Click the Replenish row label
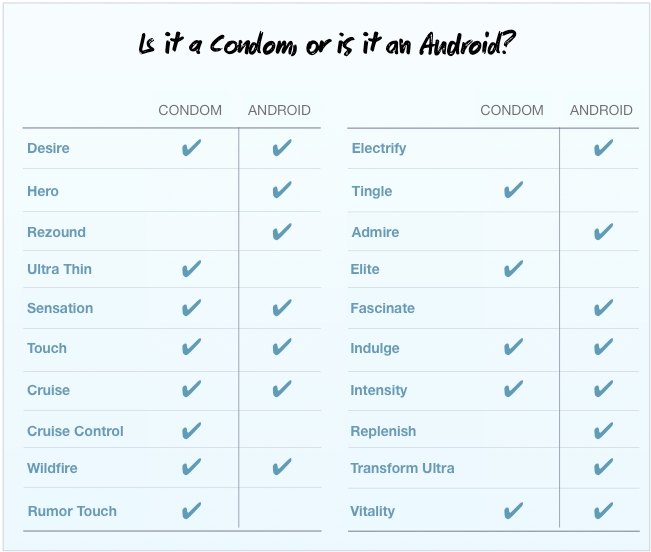This screenshot has height=552, width=651. point(383,431)
